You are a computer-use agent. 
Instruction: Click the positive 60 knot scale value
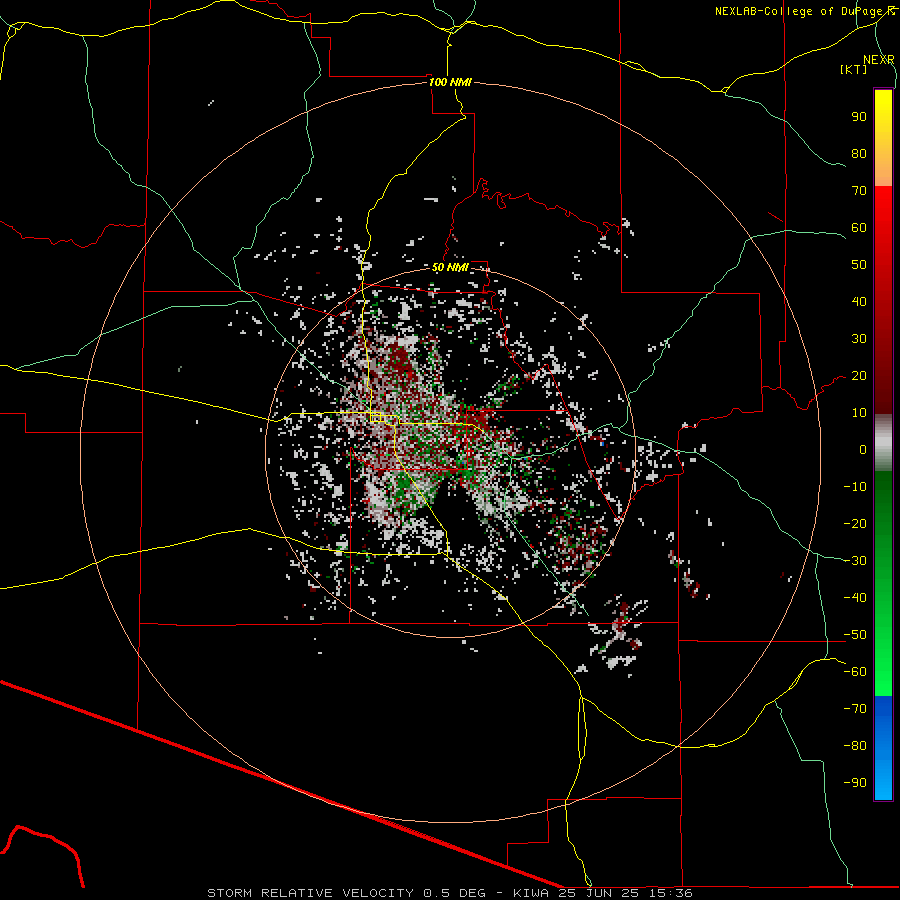[x=859, y=227]
